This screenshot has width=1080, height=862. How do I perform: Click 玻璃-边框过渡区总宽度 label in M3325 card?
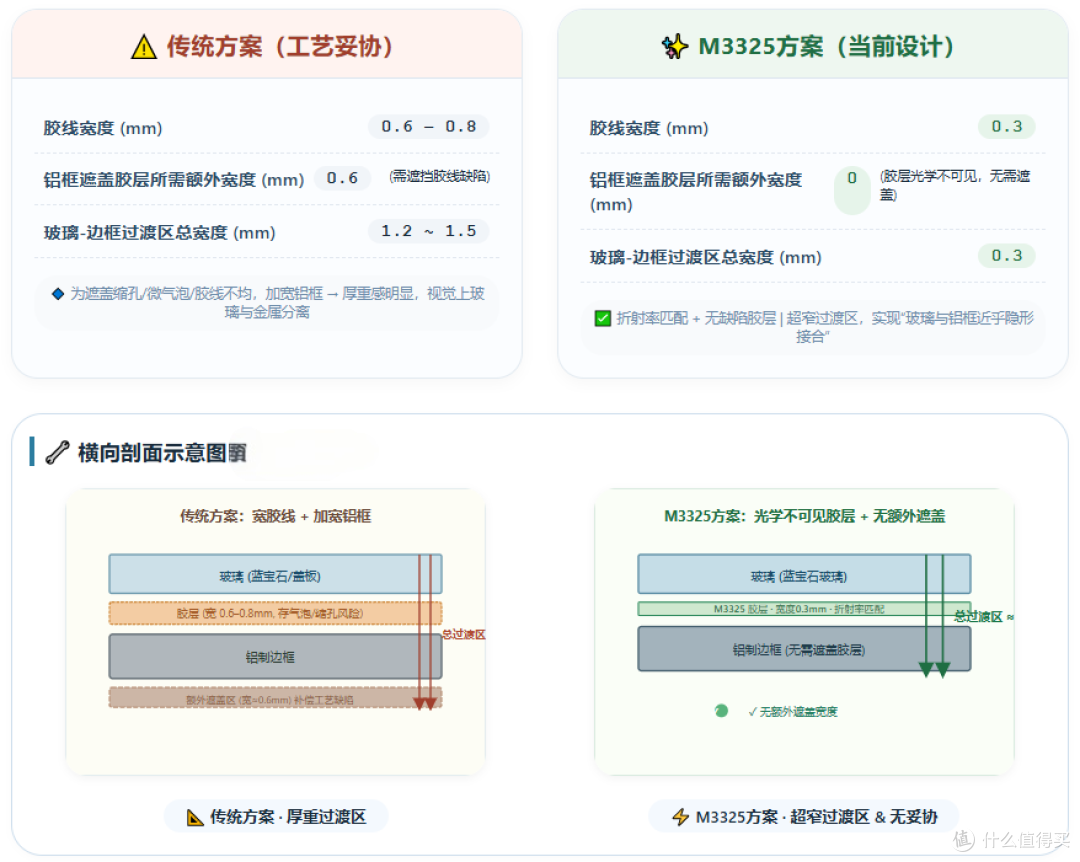[x=705, y=257]
